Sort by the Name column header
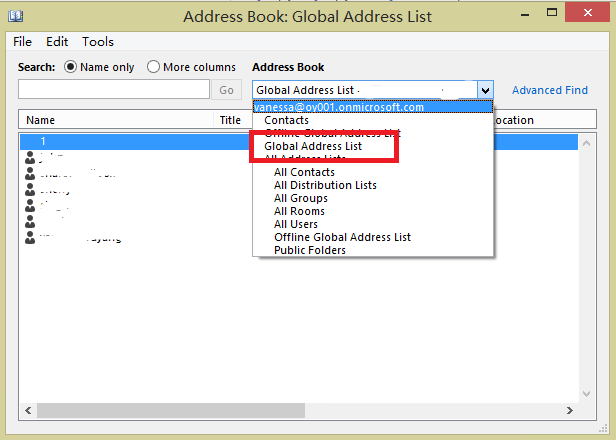Viewport: 616px width, 440px height. (x=116, y=120)
